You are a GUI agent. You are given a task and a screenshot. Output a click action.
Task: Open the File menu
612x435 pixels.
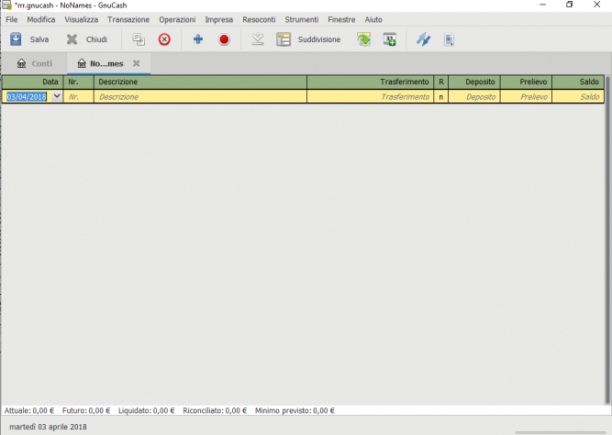pos(11,20)
